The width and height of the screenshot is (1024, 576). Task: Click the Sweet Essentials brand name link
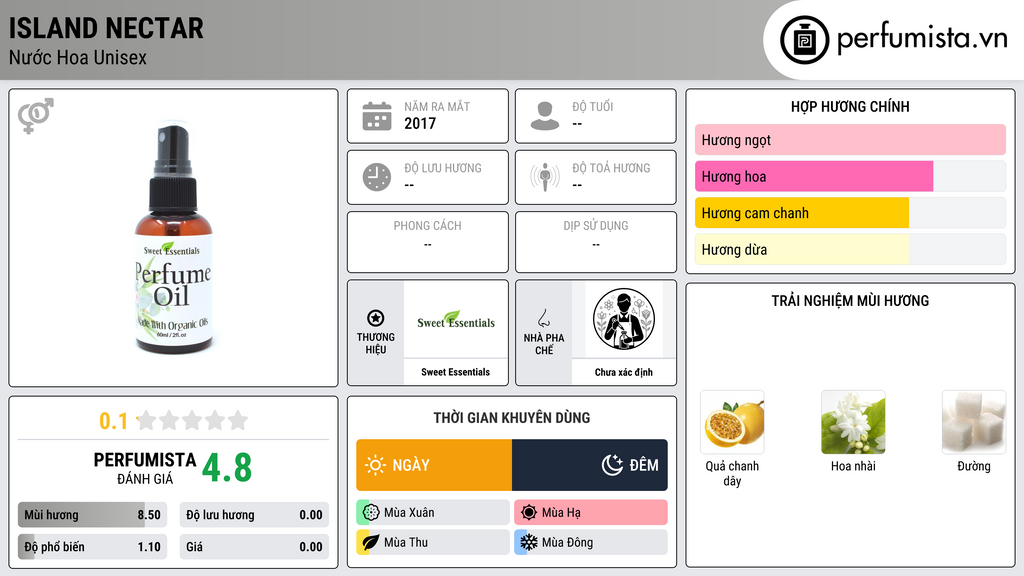(x=455, y=372)
